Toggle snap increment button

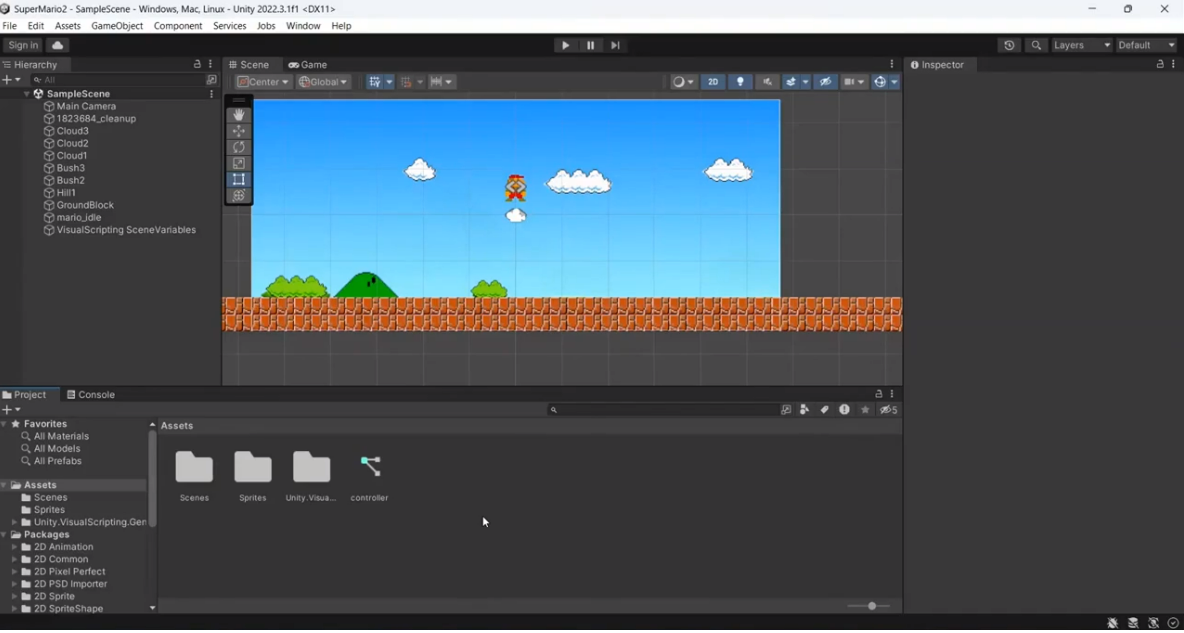point(406,82)
